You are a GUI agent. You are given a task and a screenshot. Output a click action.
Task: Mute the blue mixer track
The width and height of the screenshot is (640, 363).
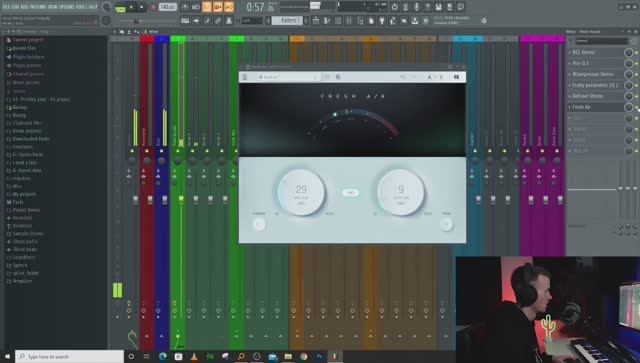pyautogui.click(x=162, y=151)
